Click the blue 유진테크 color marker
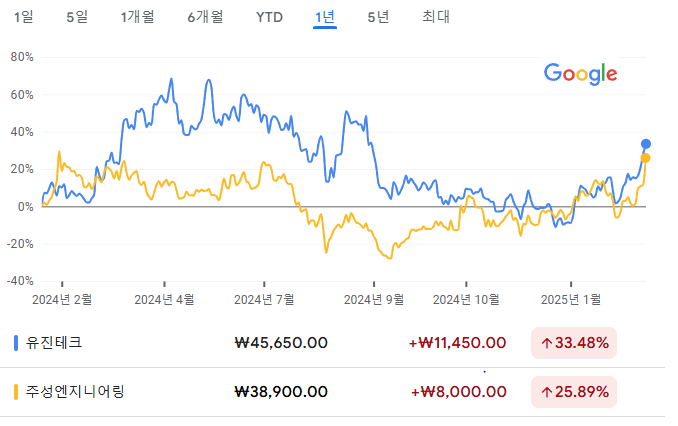Image resolution: width=678 pixels, height=426 pixels. pos(16,342)
